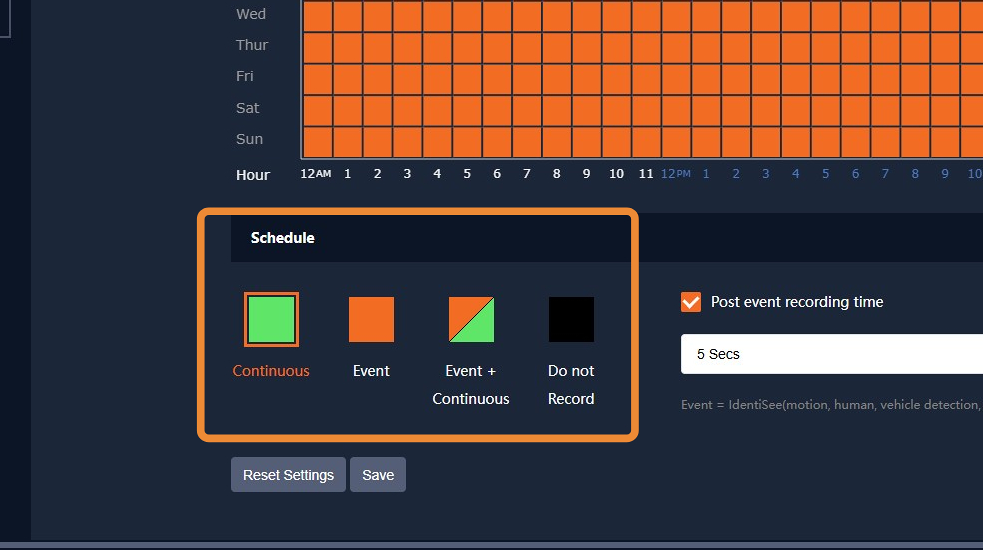
Task: Click the Schedule section header
Action: [283, 238]
